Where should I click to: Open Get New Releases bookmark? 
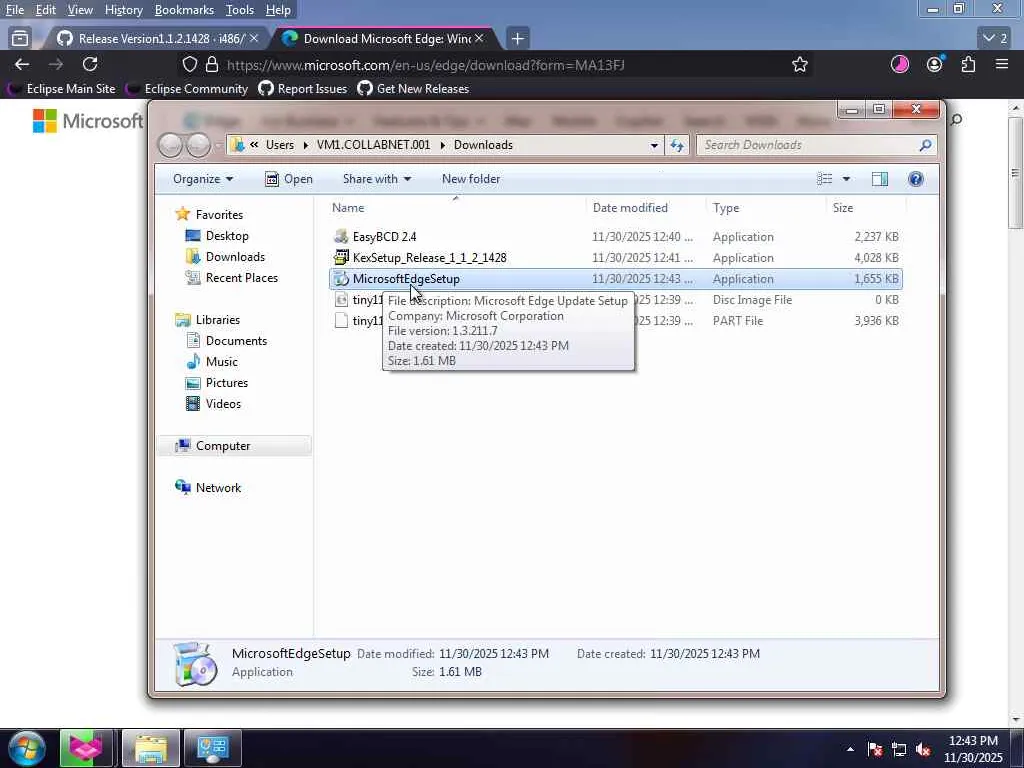coord(413,89)
